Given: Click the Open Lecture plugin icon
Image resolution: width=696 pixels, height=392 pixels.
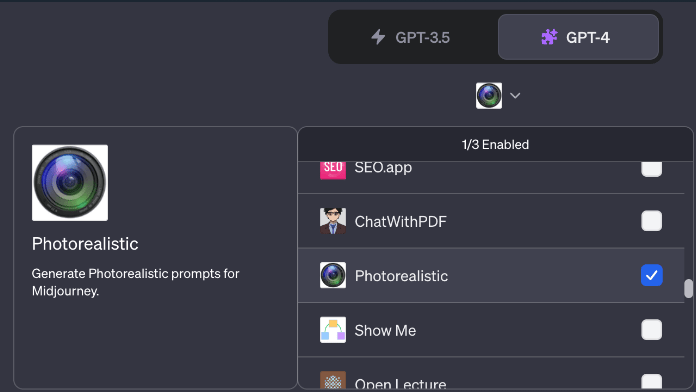Looking at the screenshot, I should 333,380.
